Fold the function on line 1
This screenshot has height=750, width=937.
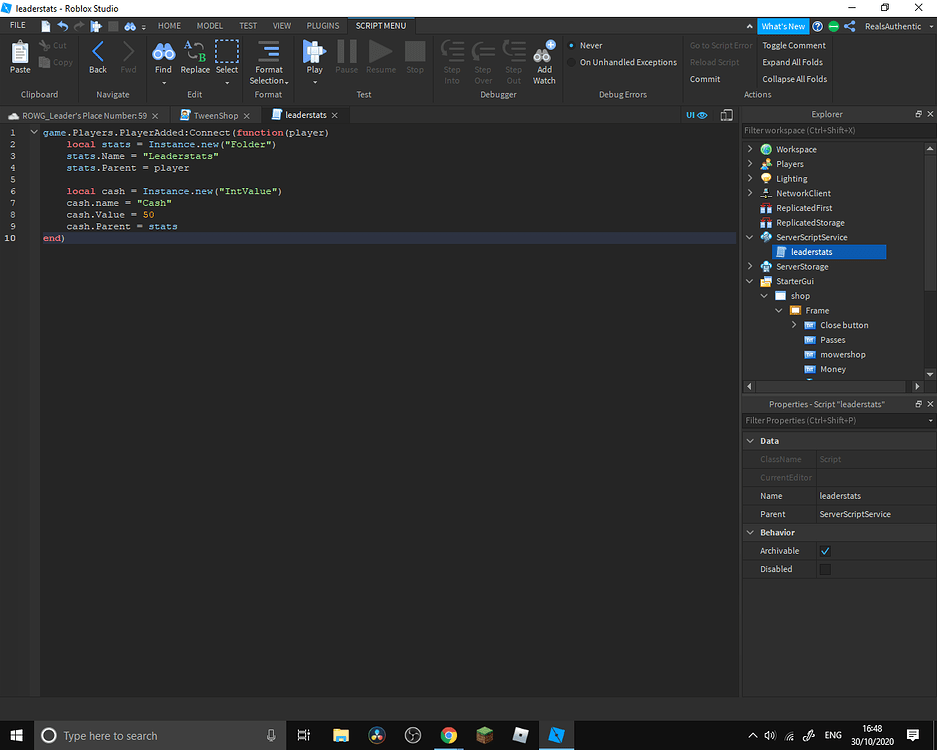click(x=34, y=132)
